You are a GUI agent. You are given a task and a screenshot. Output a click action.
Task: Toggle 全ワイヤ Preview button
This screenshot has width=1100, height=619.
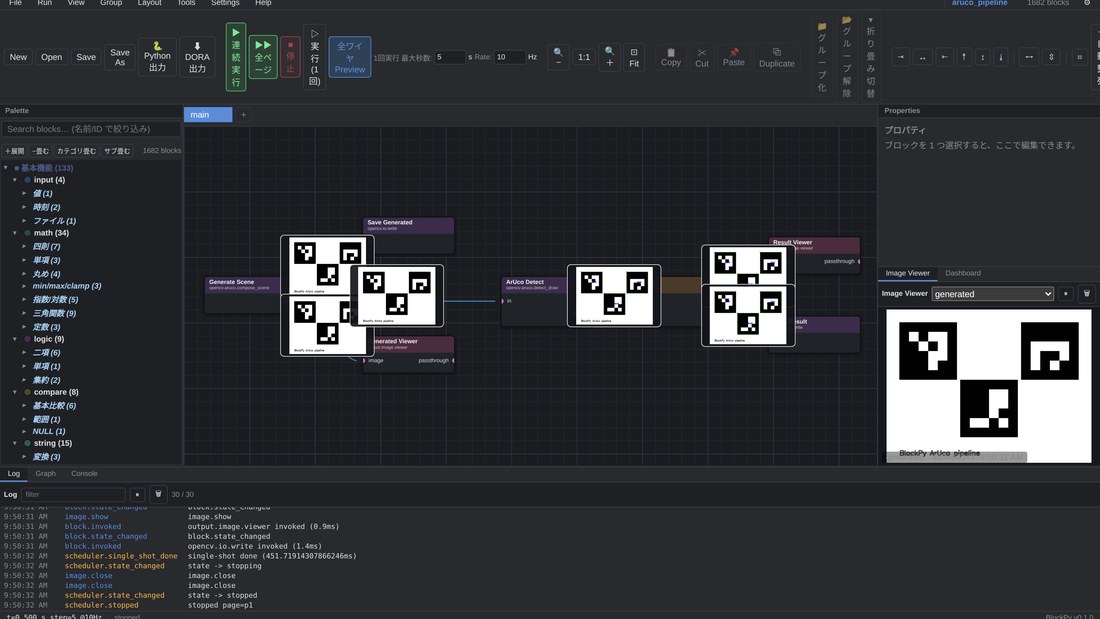[x=350, y=57]
